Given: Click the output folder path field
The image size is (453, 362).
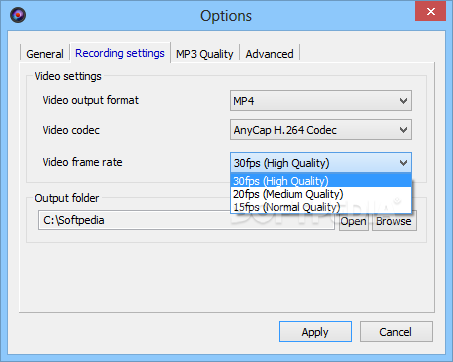Looking at the screenshot, I should pos(186,220).
